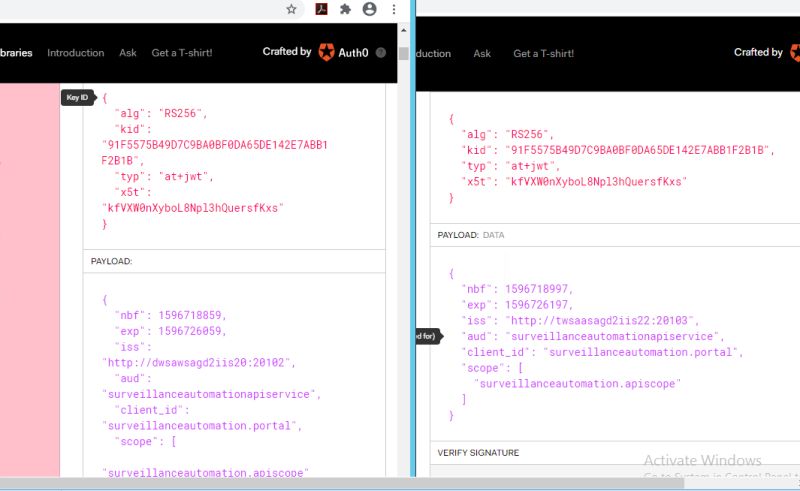
Task: Open Ask link in left window
Action: [x=128, y=53]
